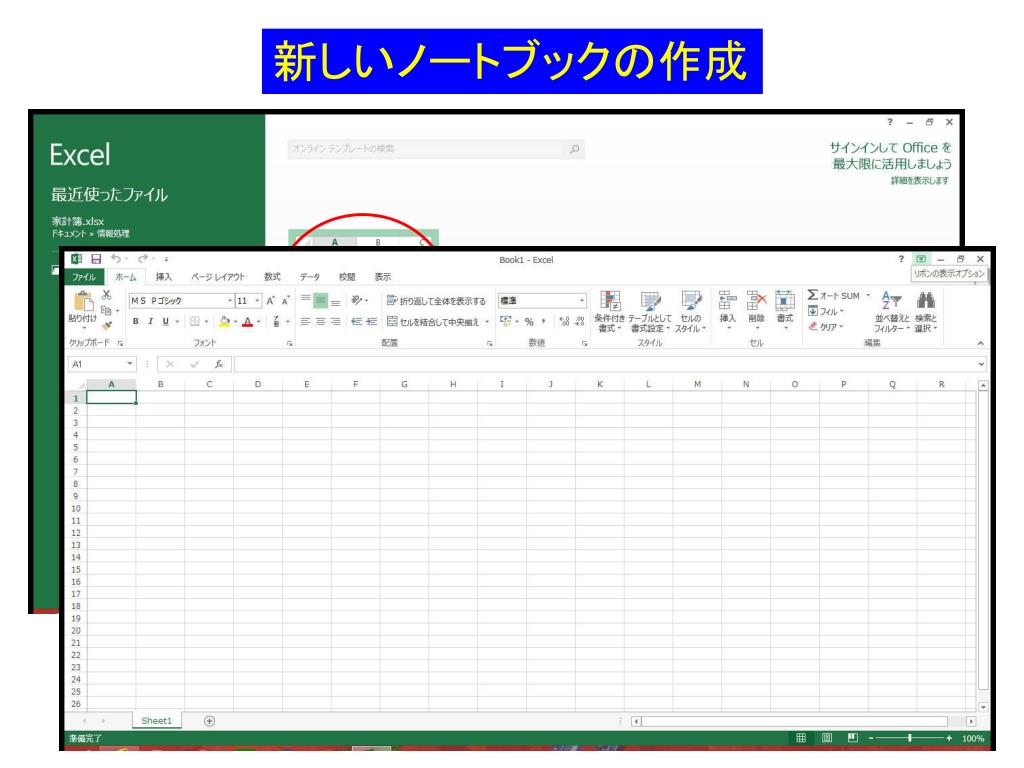Open the クリア clear dropdown

[826, 327]
